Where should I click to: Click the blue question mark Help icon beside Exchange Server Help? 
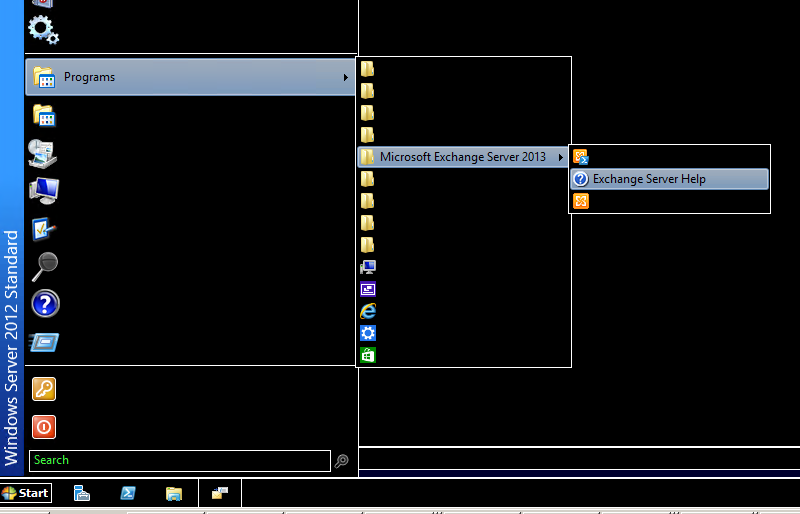(581, 179)
